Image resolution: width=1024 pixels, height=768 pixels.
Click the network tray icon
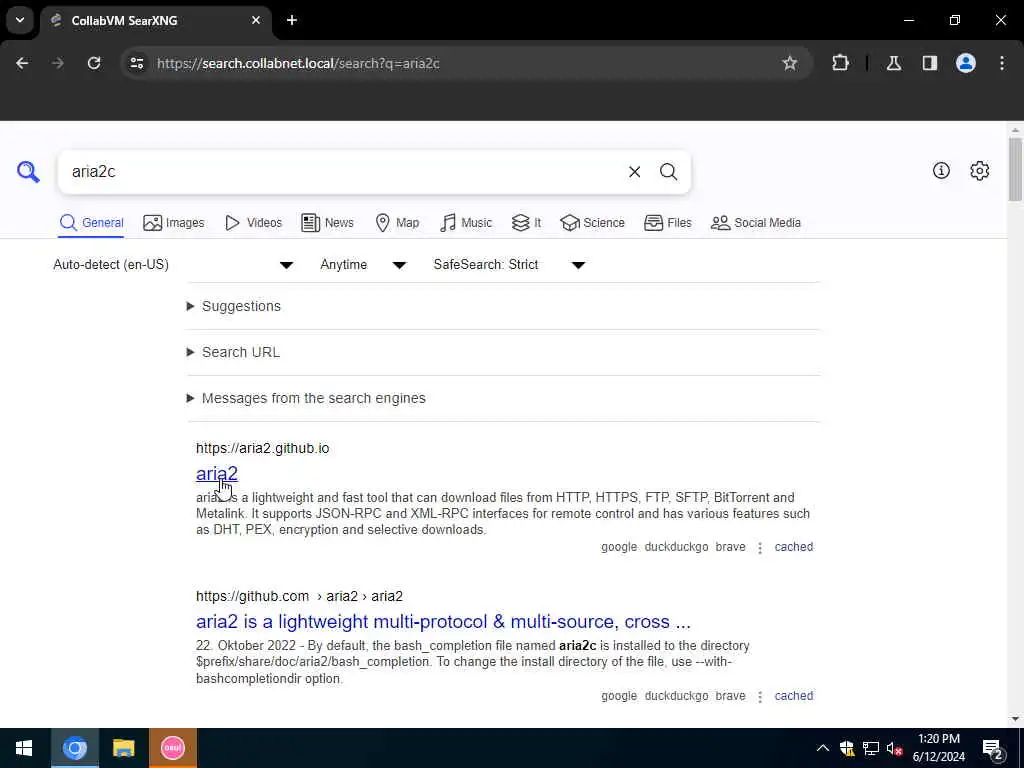pos(871,748)
